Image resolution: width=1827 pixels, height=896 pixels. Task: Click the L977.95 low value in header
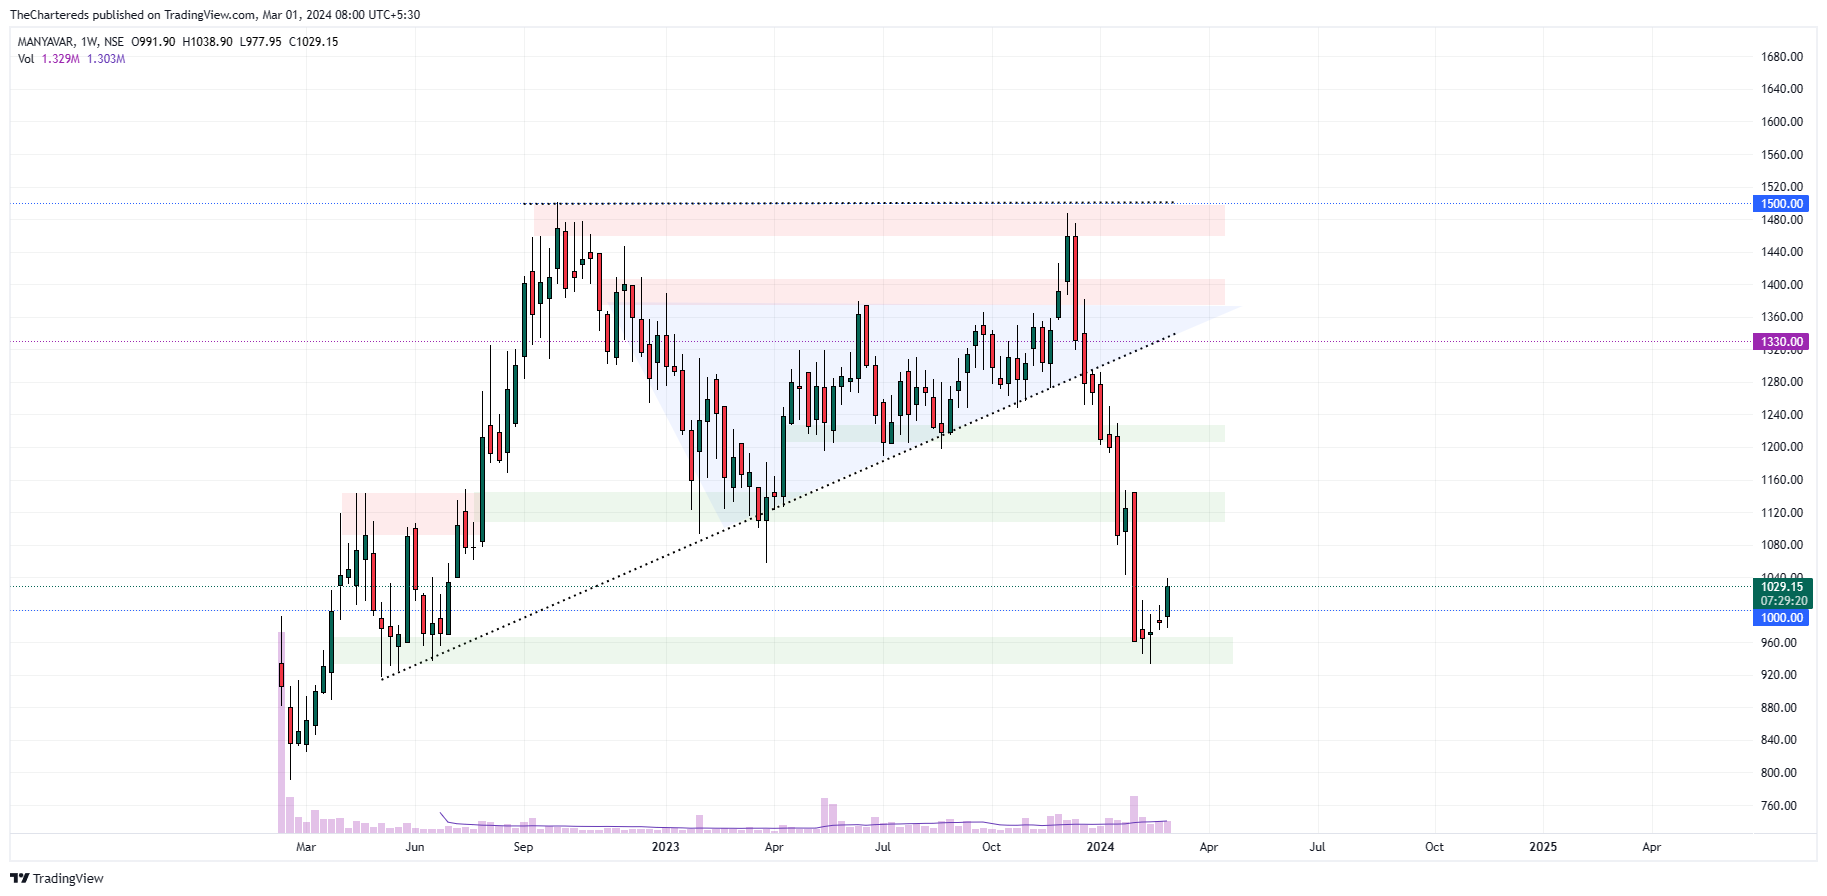click(x=260, y=42)
